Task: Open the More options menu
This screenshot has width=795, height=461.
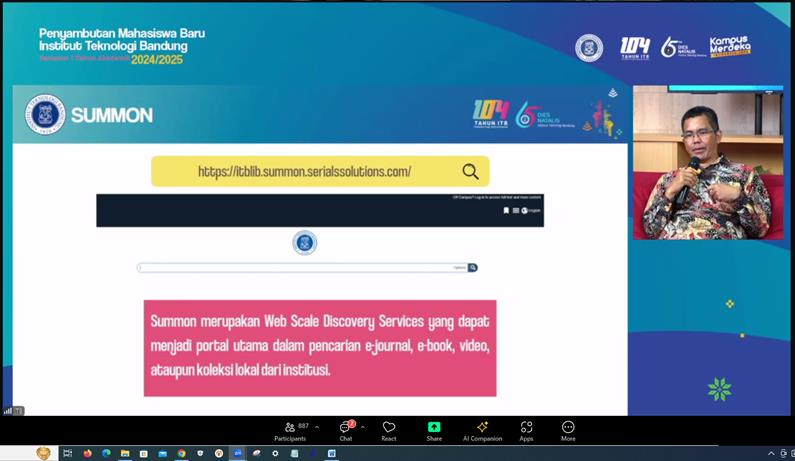Action: coord(568,432)
